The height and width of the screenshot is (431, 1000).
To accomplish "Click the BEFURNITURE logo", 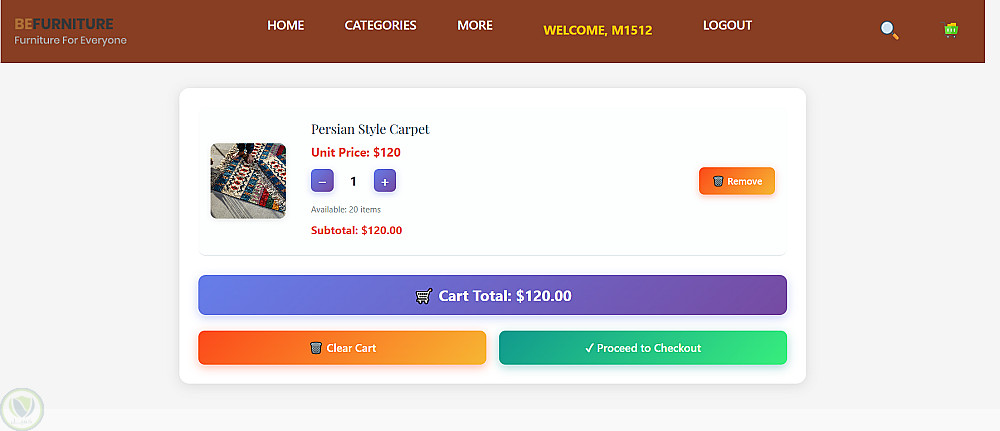I will 64,23.
